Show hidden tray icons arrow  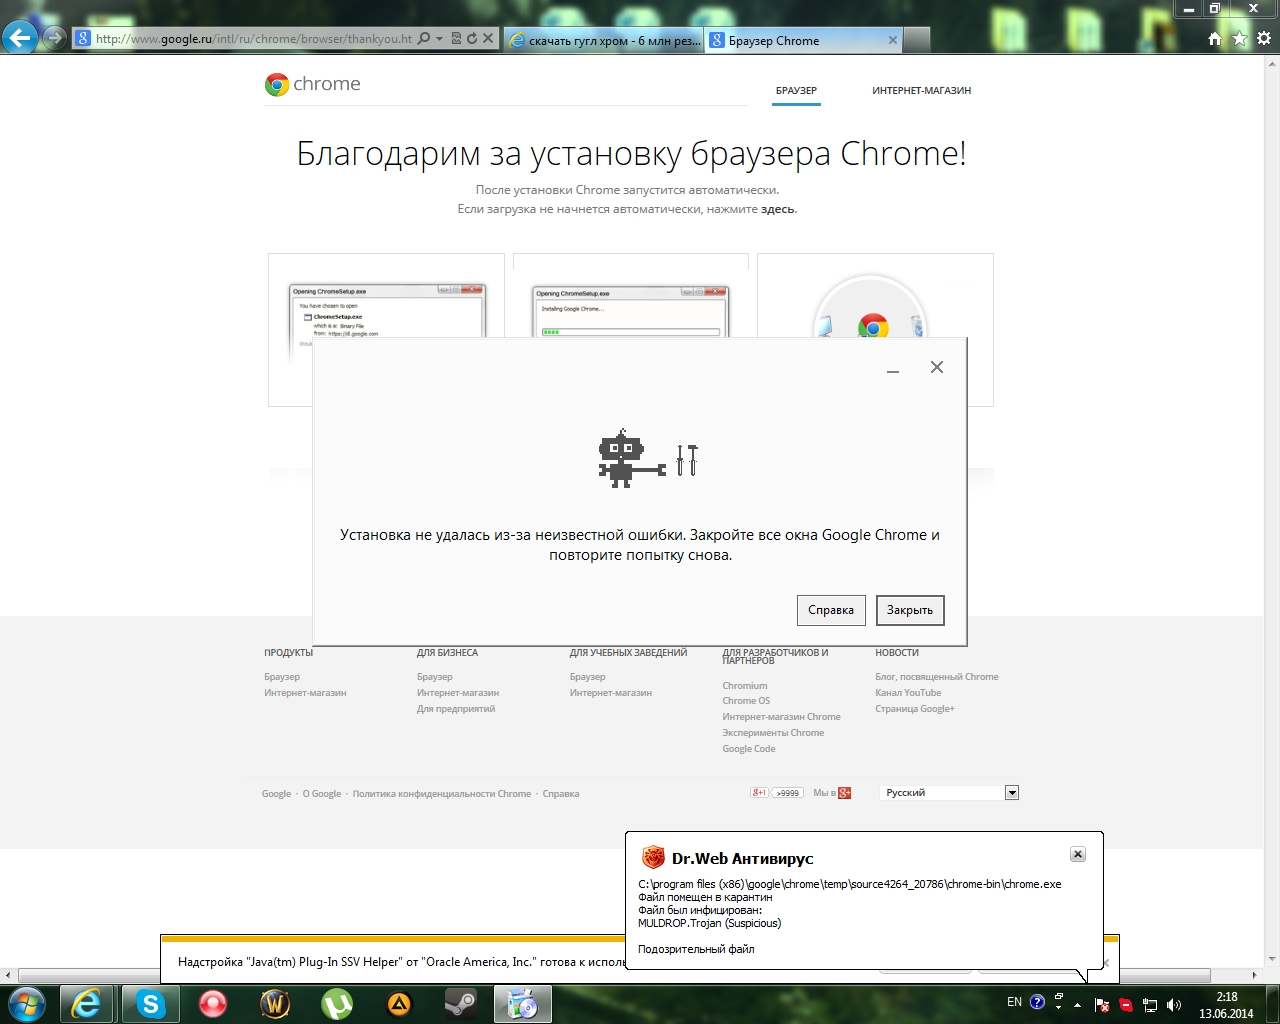[x=1077, y=1005]
